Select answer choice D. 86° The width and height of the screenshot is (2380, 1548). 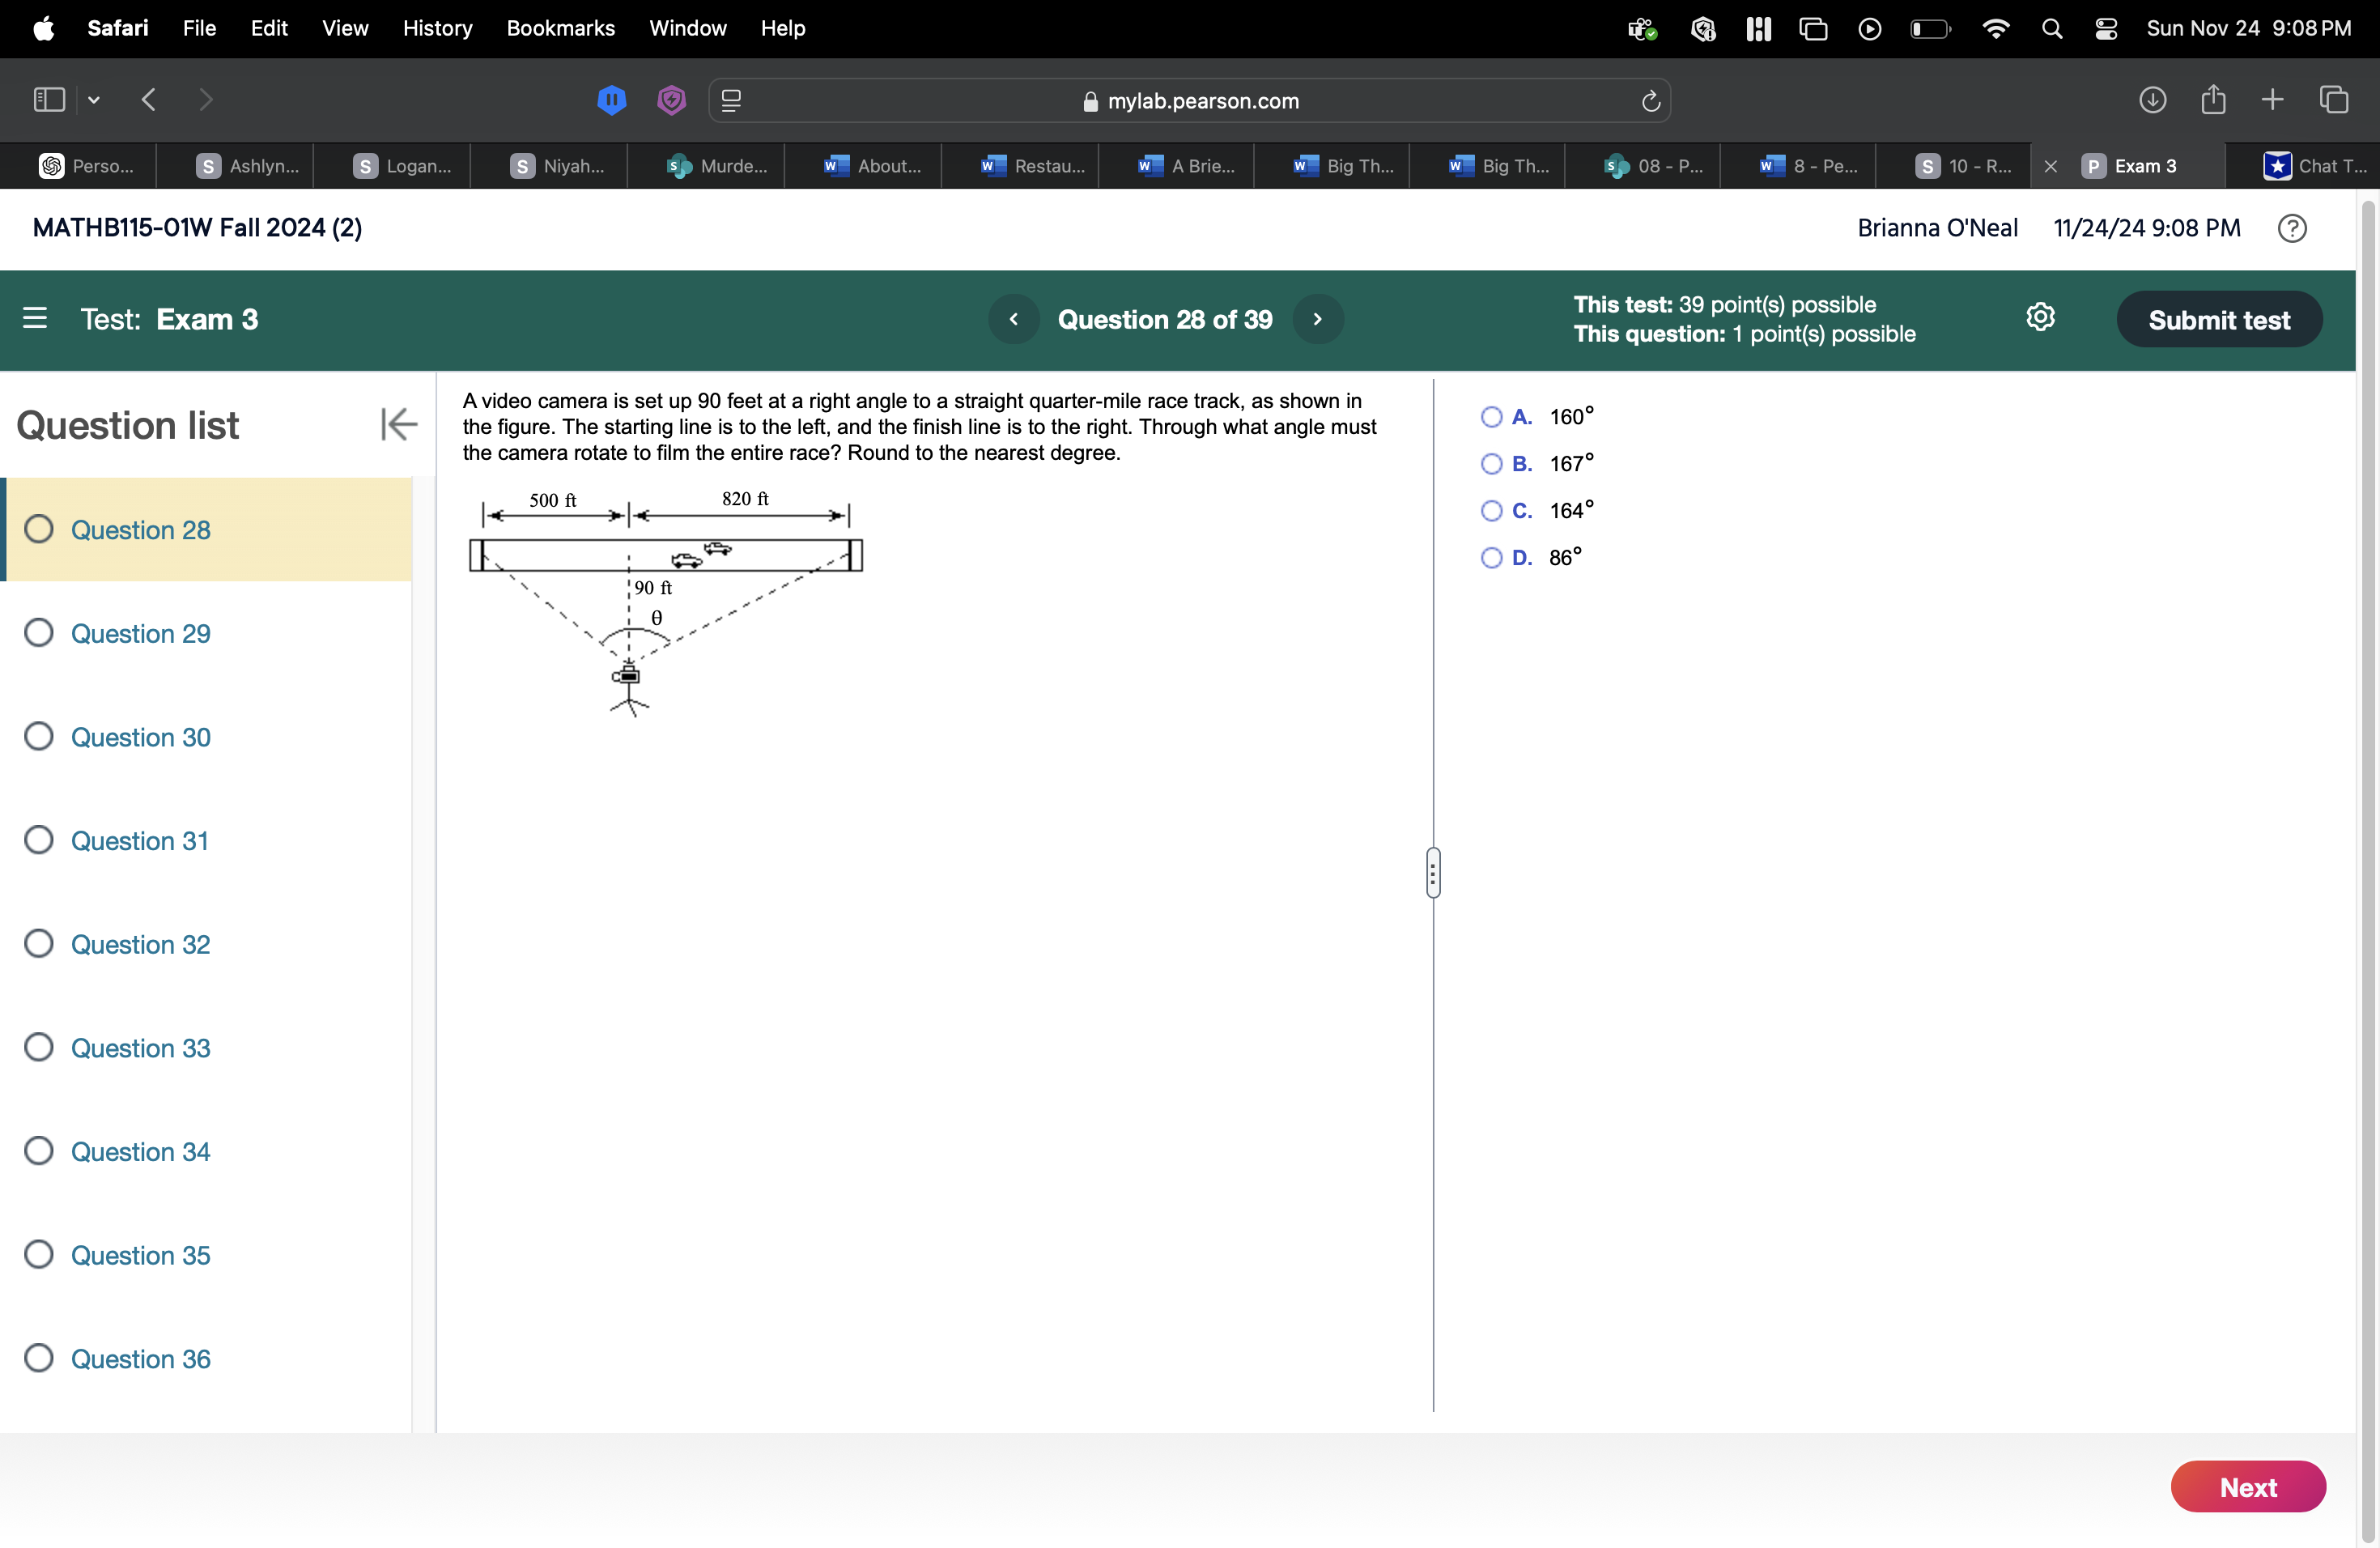tap(1490, 557)
